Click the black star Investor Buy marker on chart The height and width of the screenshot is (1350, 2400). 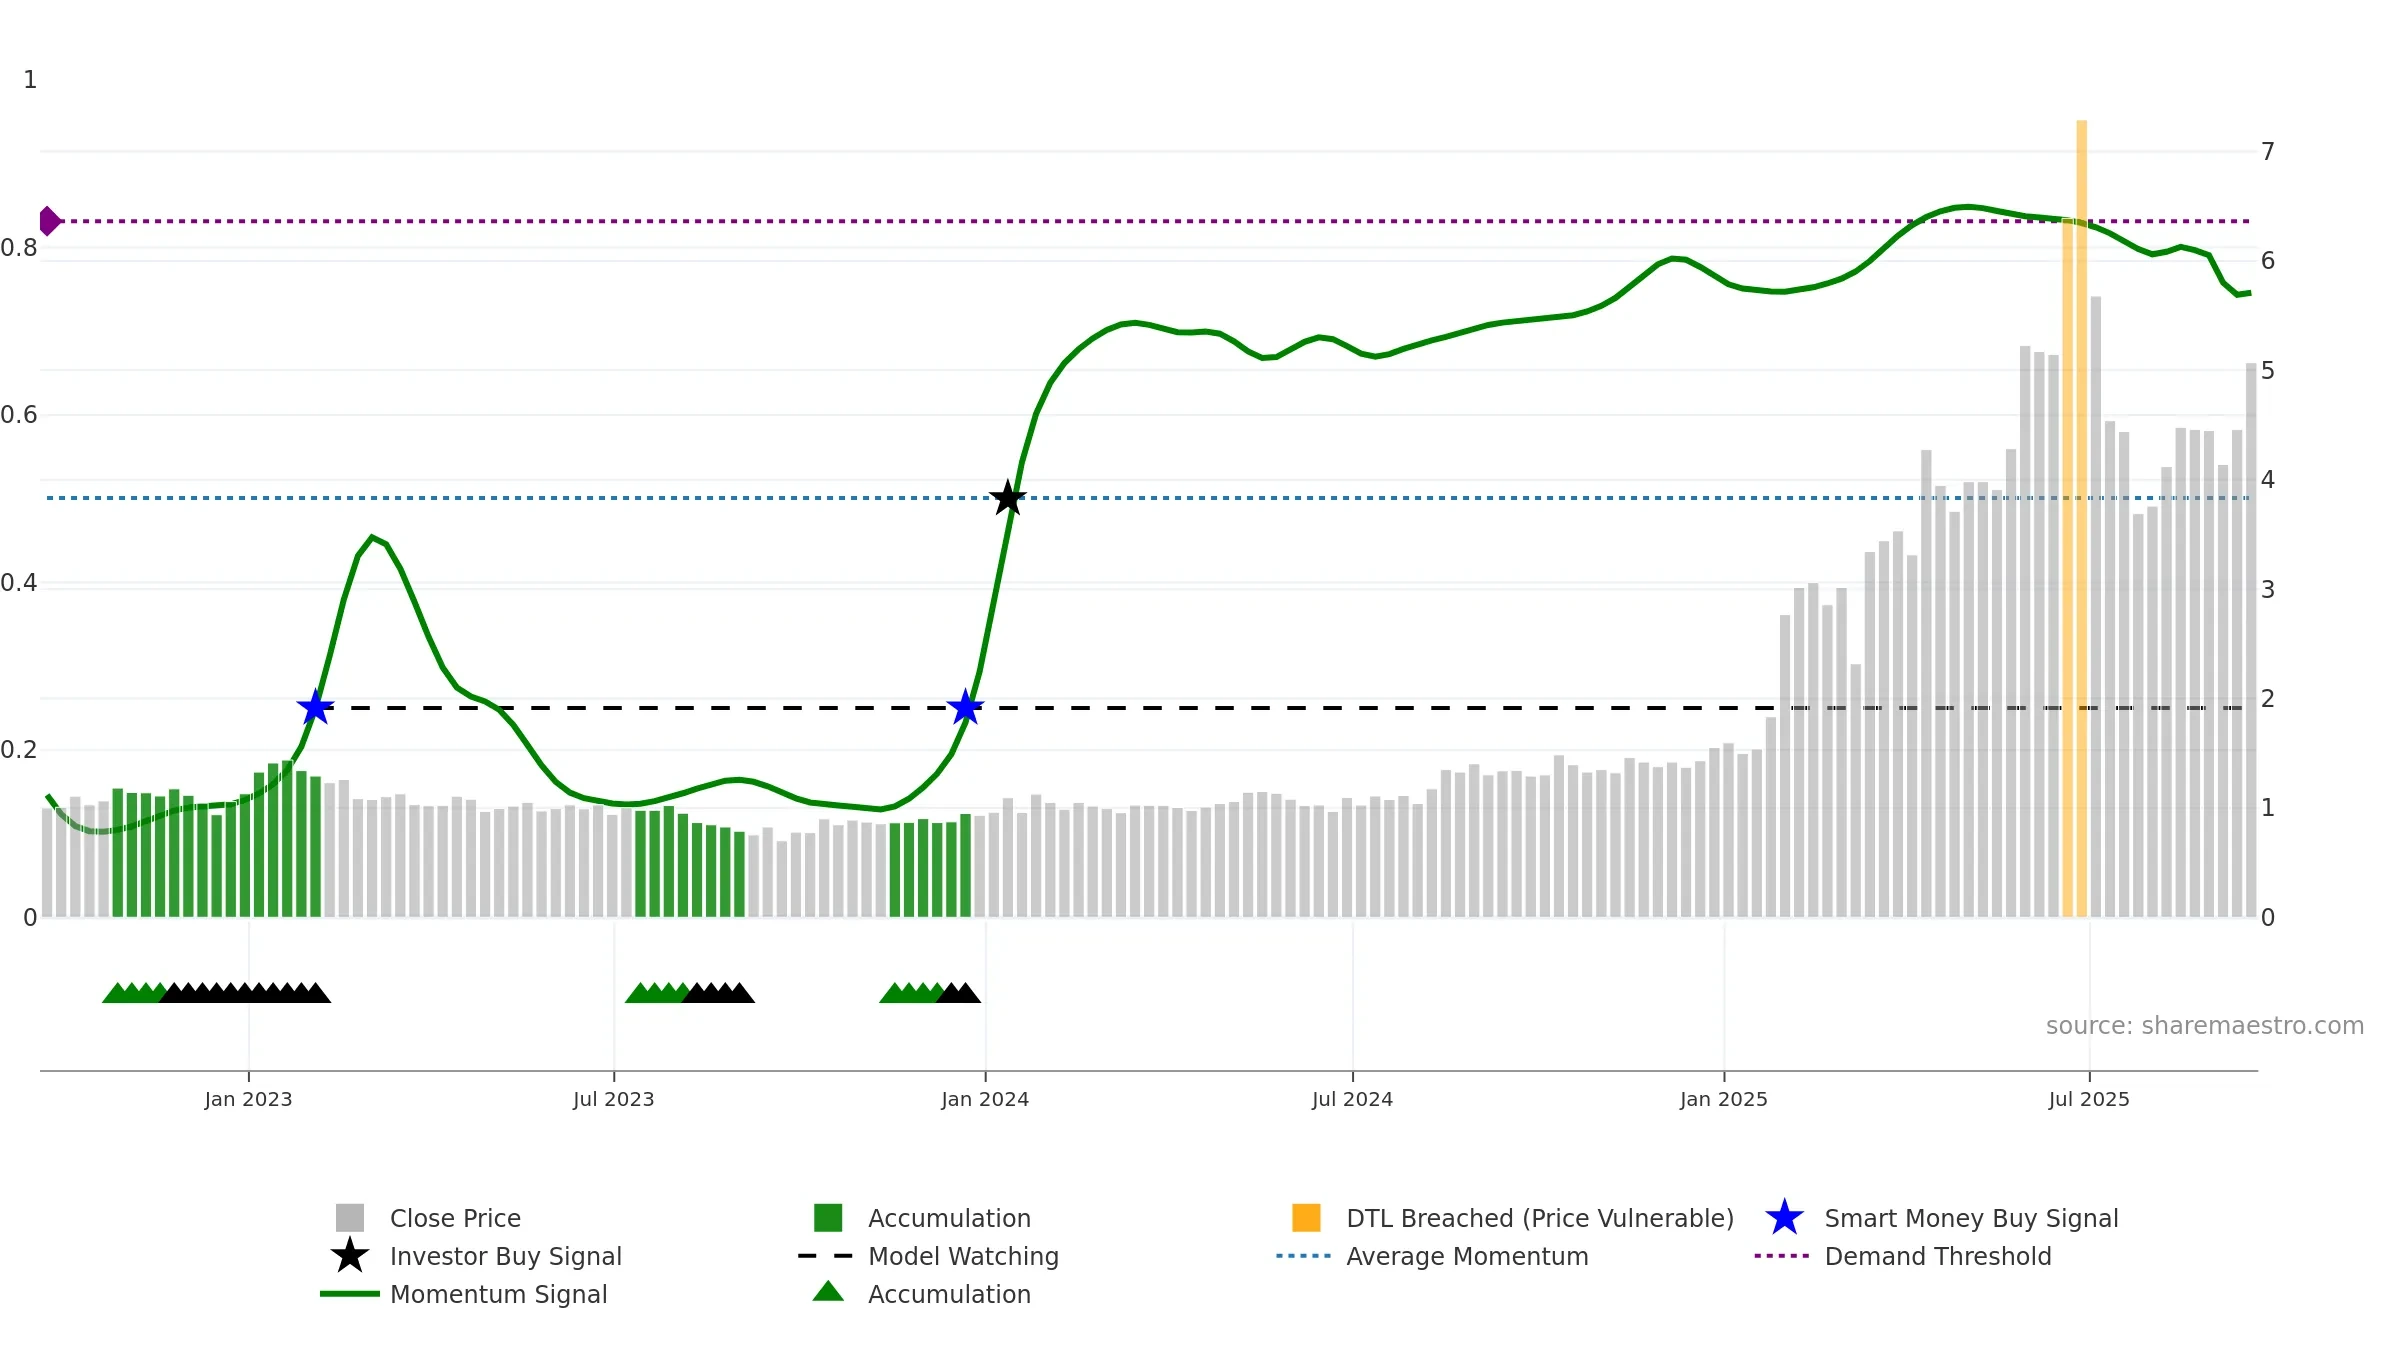[1008, 497]
